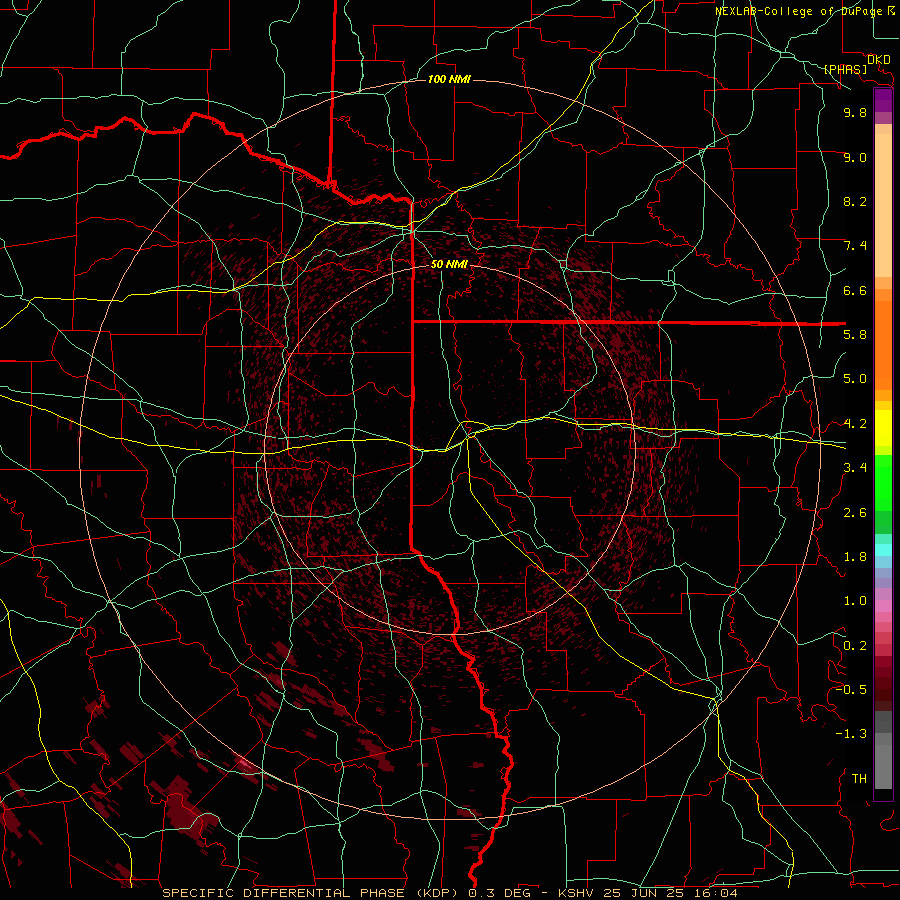Click the -0.5 value on color scale
The height and width of the screenshot is (900, 900).
click(x=851, y=690)
